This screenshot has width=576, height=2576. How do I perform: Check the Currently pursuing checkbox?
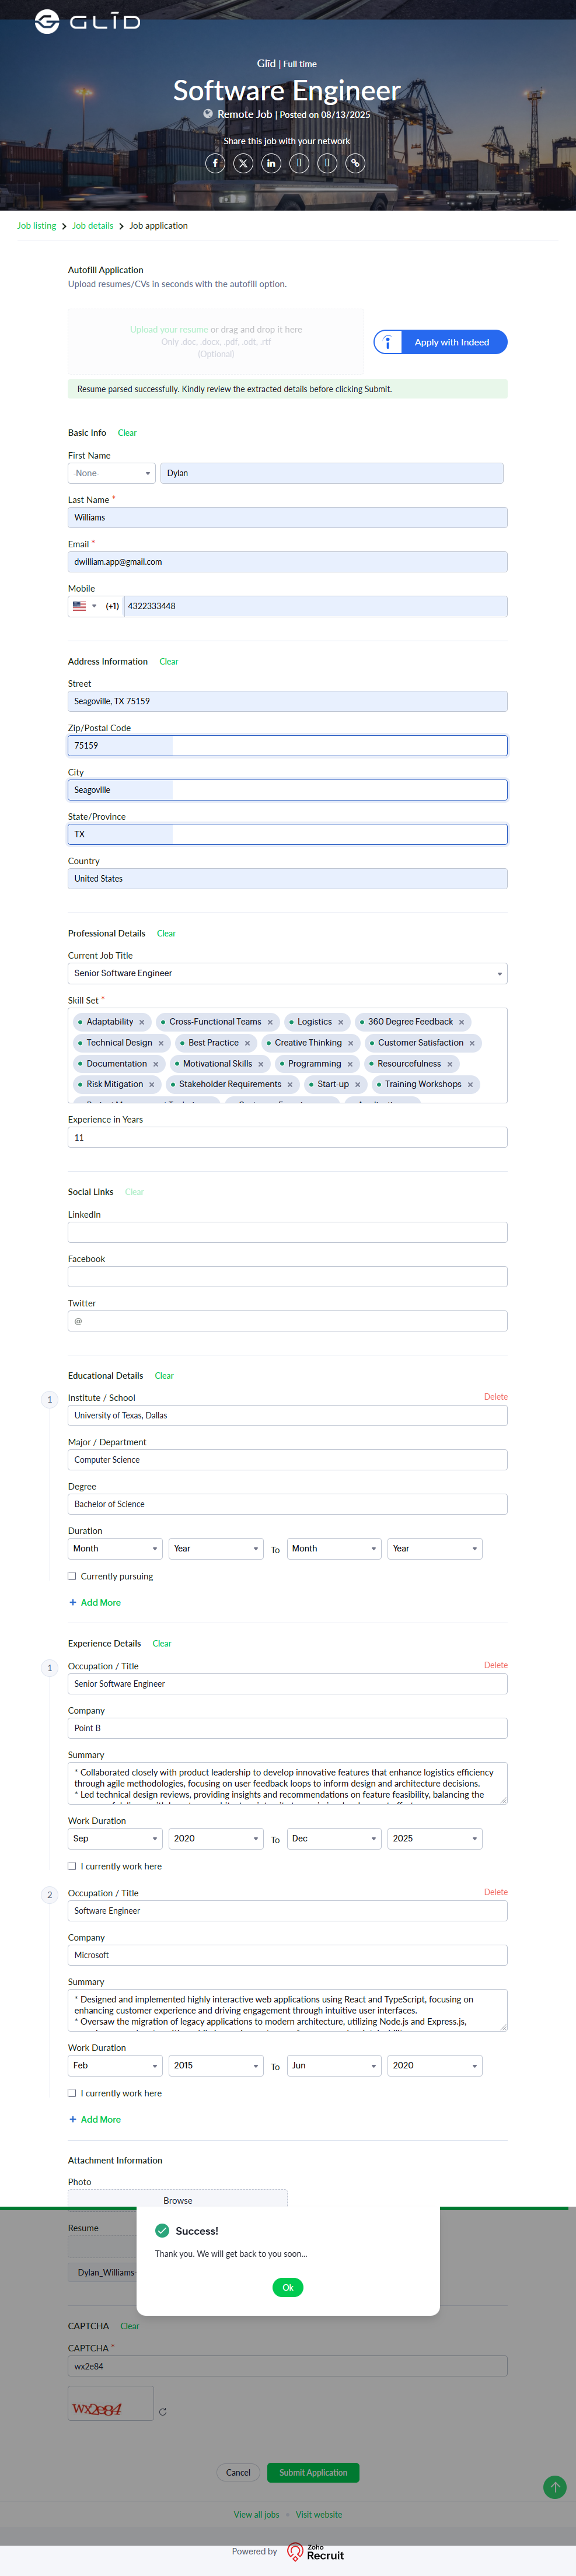(72, 1576)
